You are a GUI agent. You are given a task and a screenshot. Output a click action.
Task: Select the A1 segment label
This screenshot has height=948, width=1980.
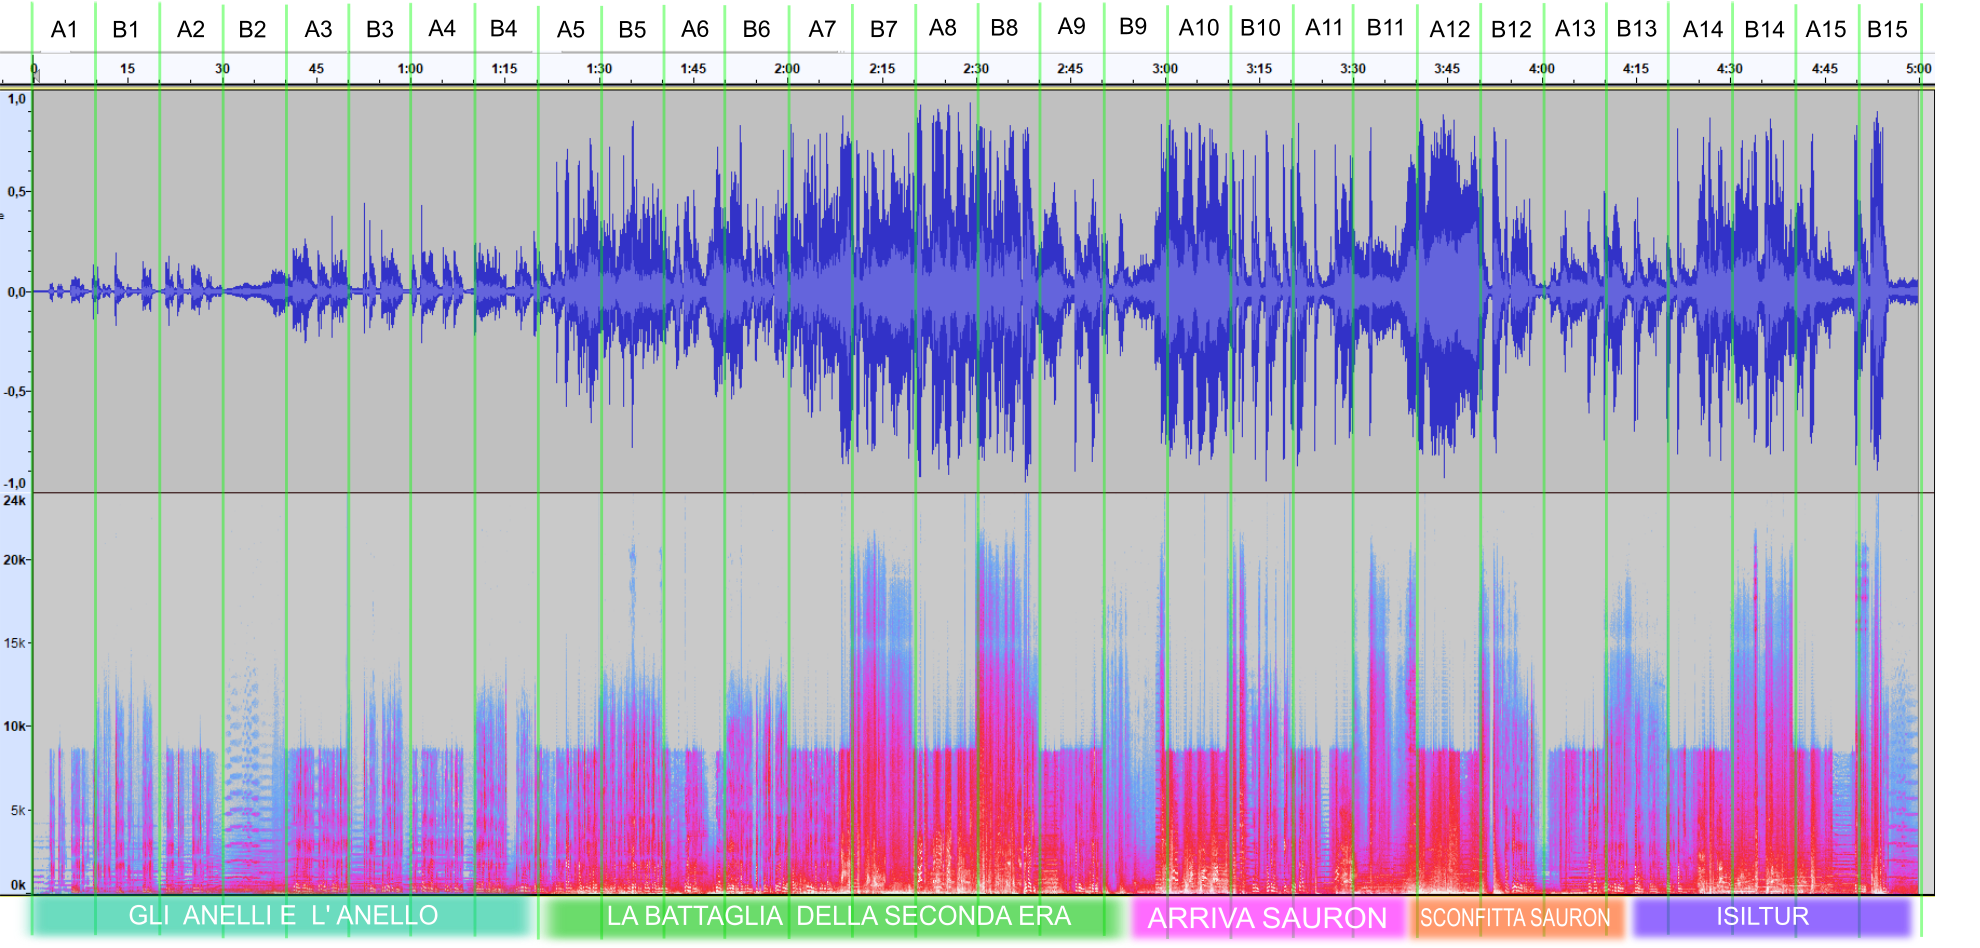click(64, 30)
